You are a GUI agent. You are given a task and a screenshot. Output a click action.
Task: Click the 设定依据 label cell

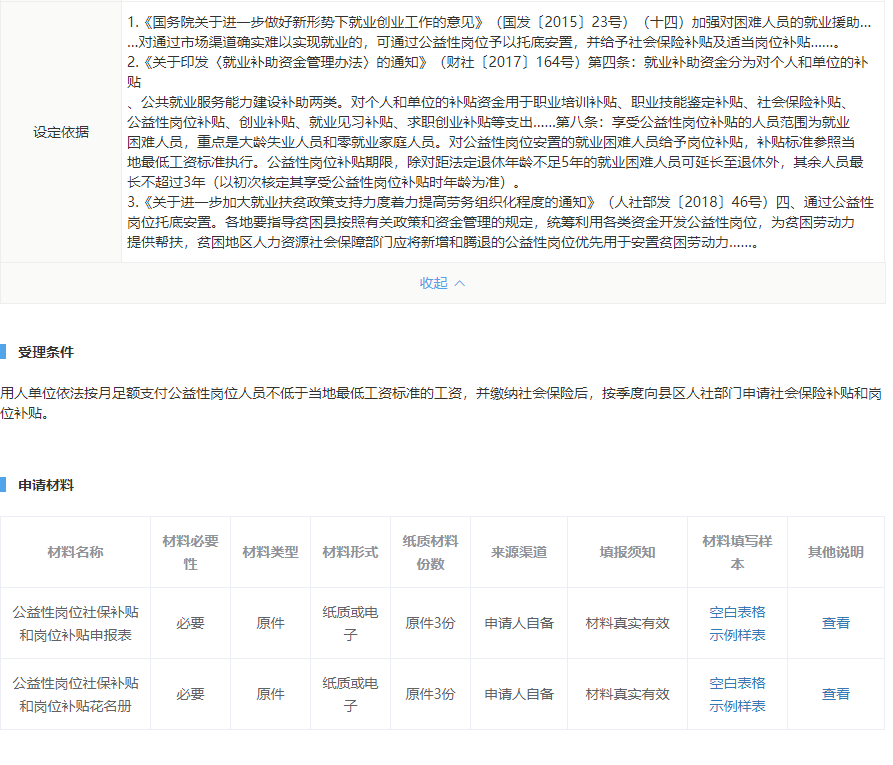pyautogui.click(x=61, y=132)
